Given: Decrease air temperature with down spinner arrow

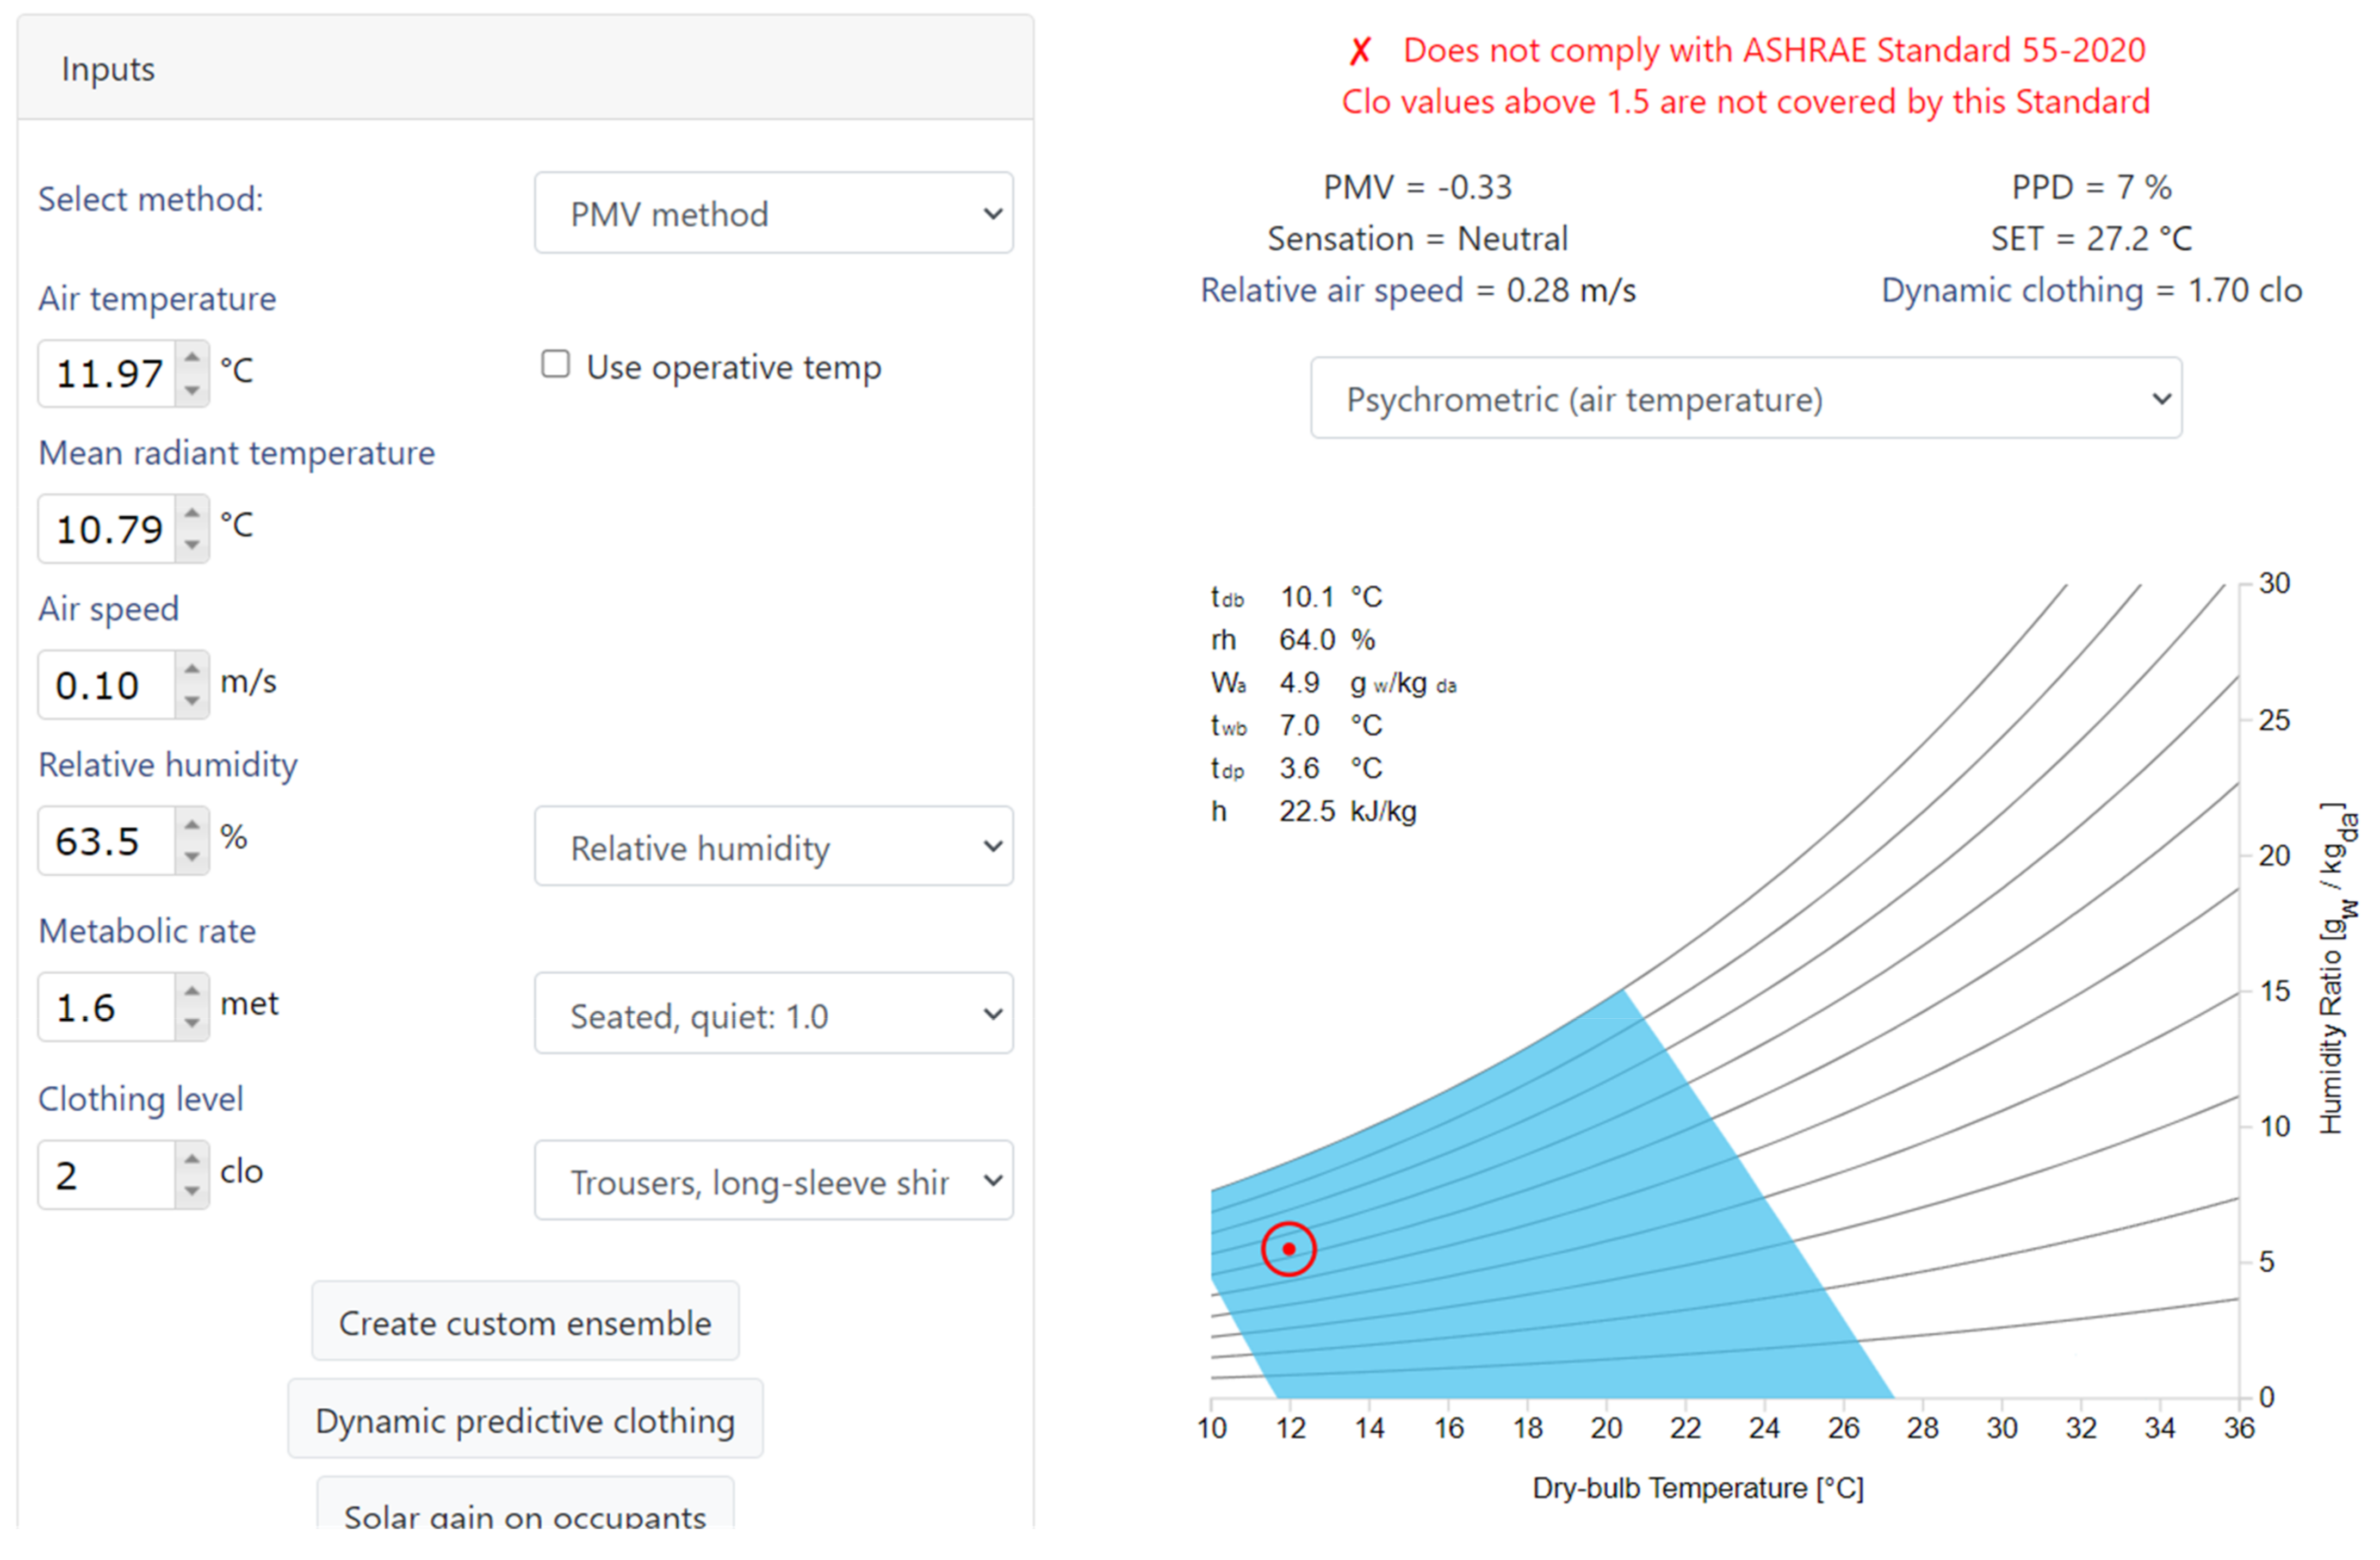Looking at the screenshot, I should [192, 390].
